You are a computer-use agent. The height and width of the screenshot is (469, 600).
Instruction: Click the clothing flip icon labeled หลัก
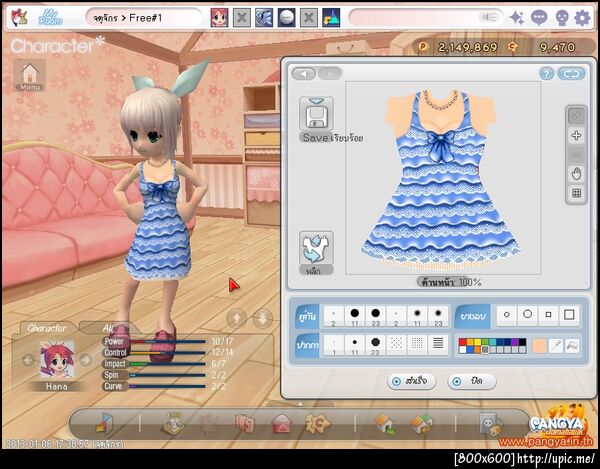316,248
